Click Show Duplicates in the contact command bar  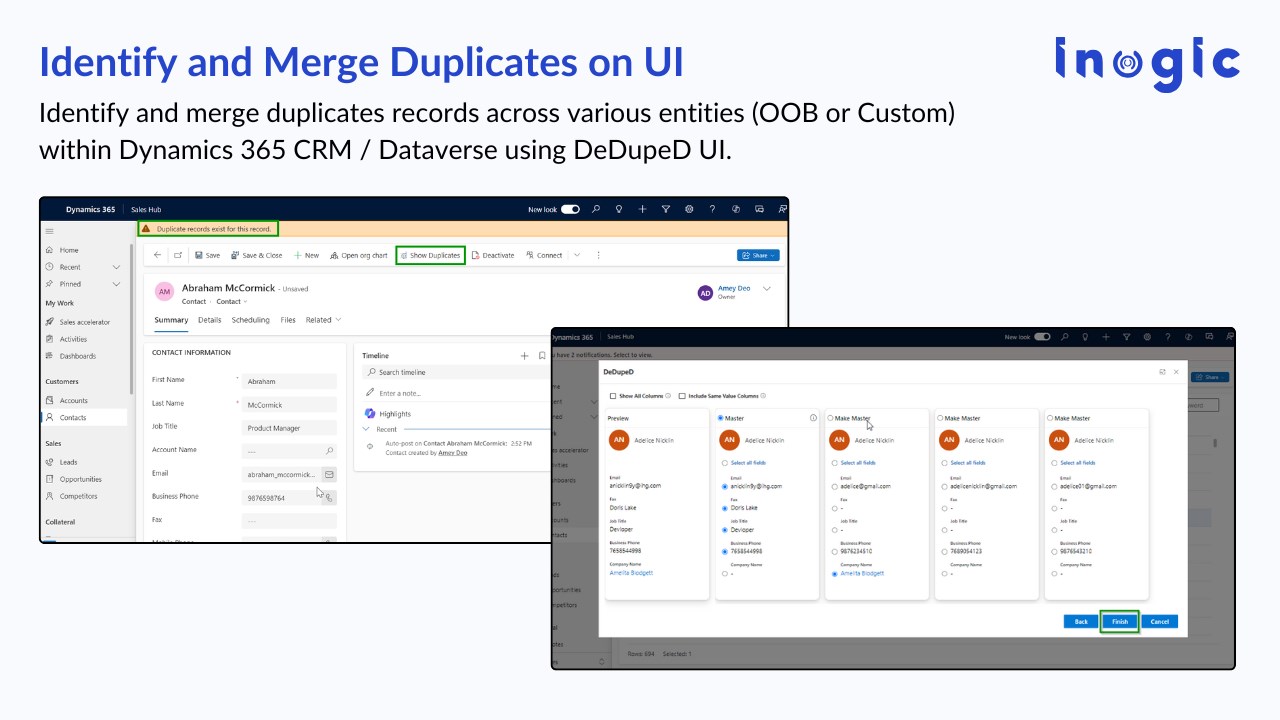click(x=431, y=255)
